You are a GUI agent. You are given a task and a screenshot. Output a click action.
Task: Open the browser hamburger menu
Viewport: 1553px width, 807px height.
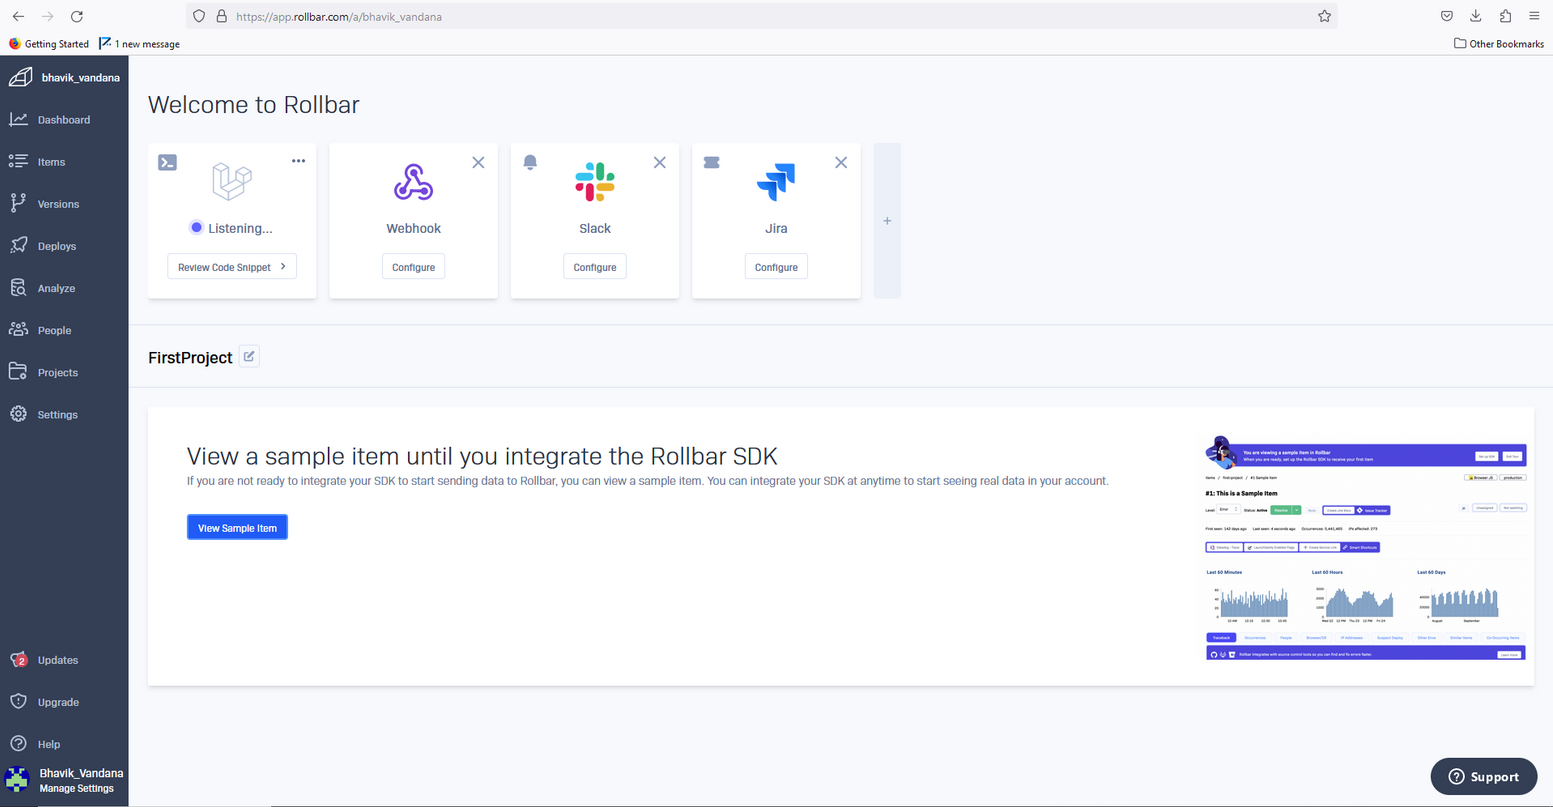pyautogui.click(x=1534, y=16)
